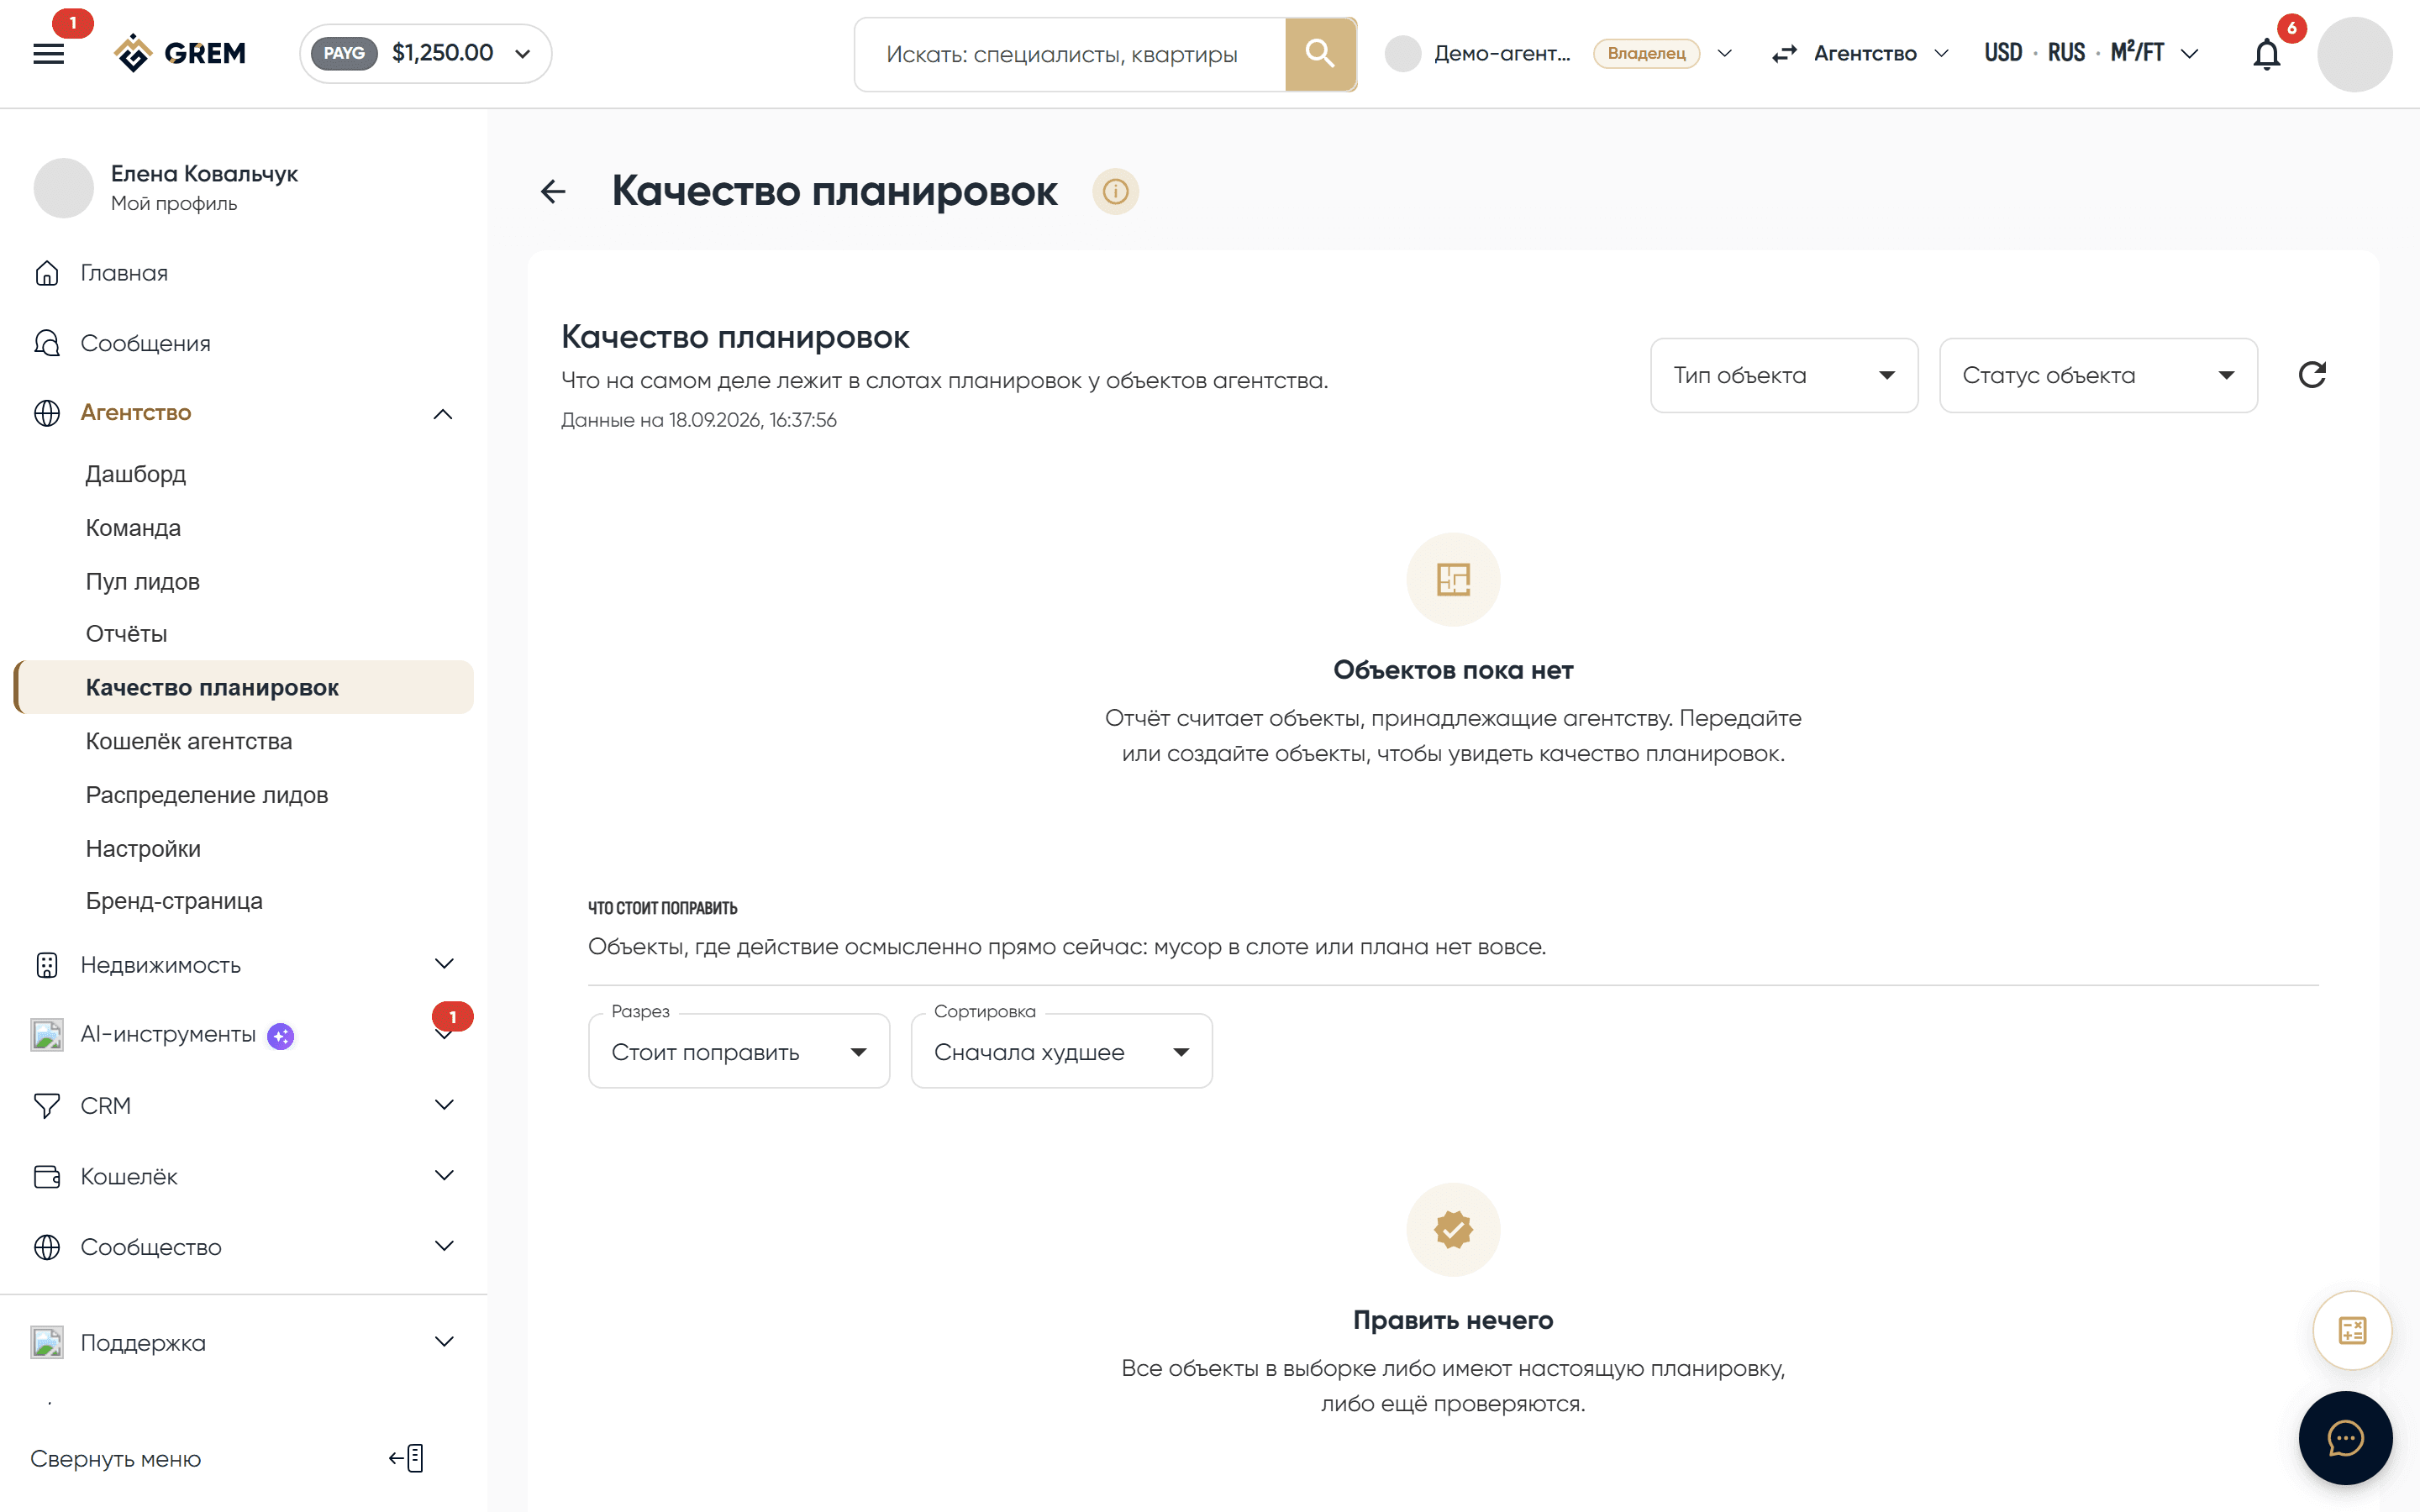2420x1512 pixels.
Task: Click the magnifier search button
Action: pyautogui.click(x=1320, y=54)
